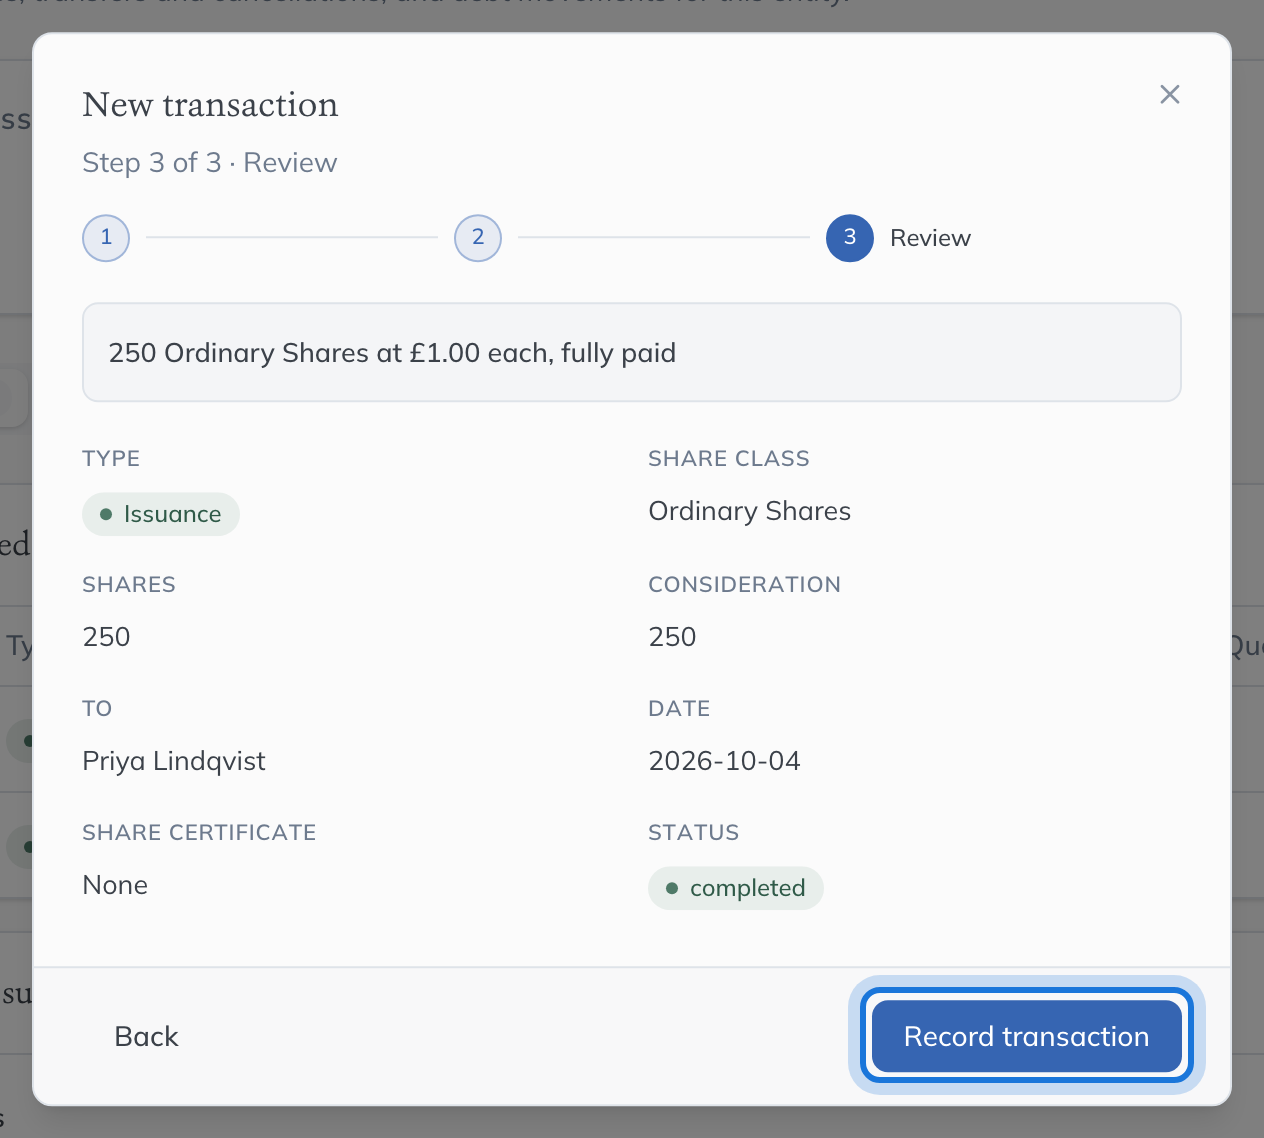Click the Shares value 250
This screenshot has width=1264, height=1138.
coord(107,637)
